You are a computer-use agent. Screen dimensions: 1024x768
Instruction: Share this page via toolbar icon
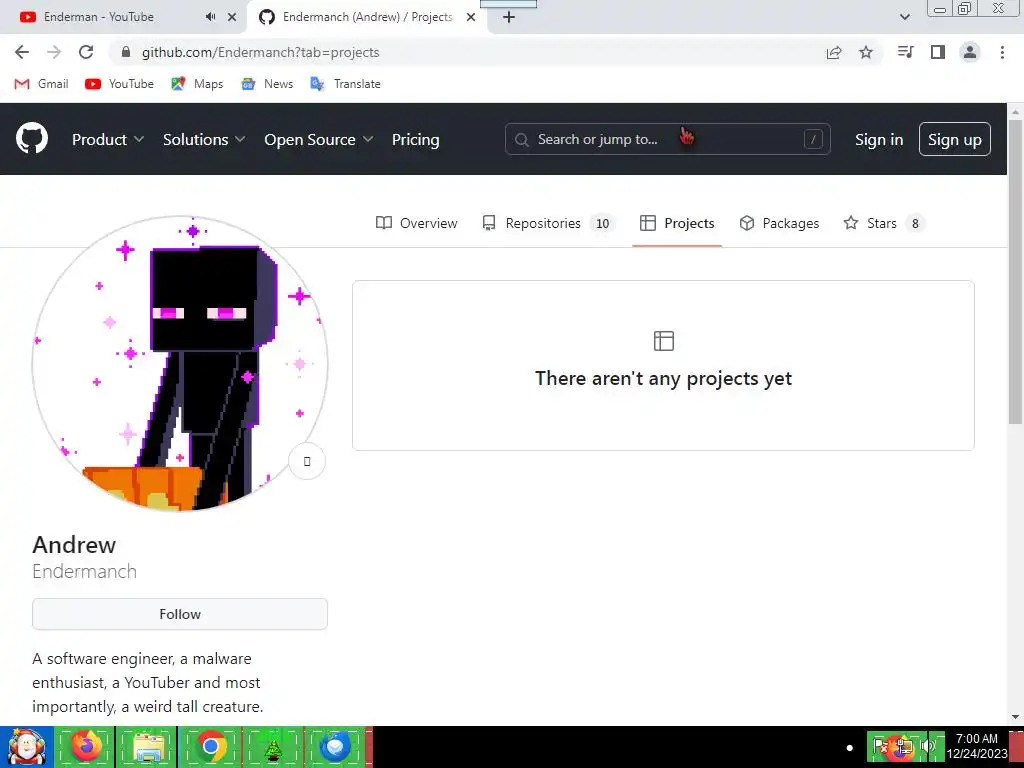tap(834, 52)
